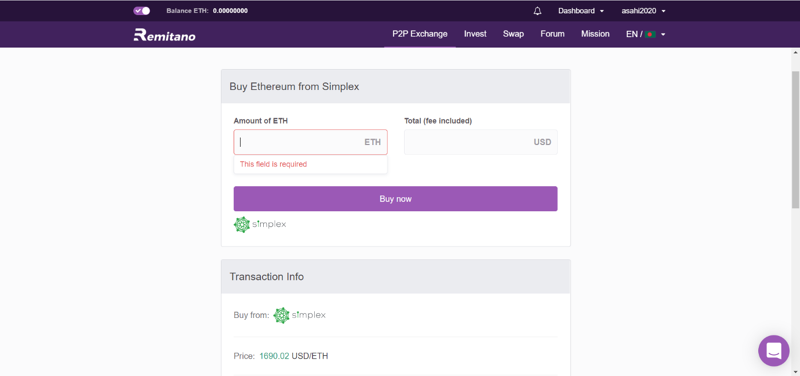Open the Swap page

point(513,34)
